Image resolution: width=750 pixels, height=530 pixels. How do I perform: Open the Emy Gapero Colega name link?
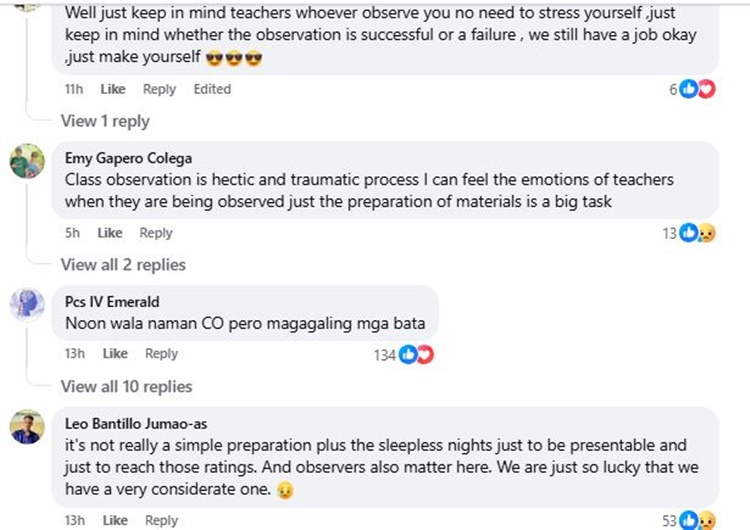coord(128,158)
